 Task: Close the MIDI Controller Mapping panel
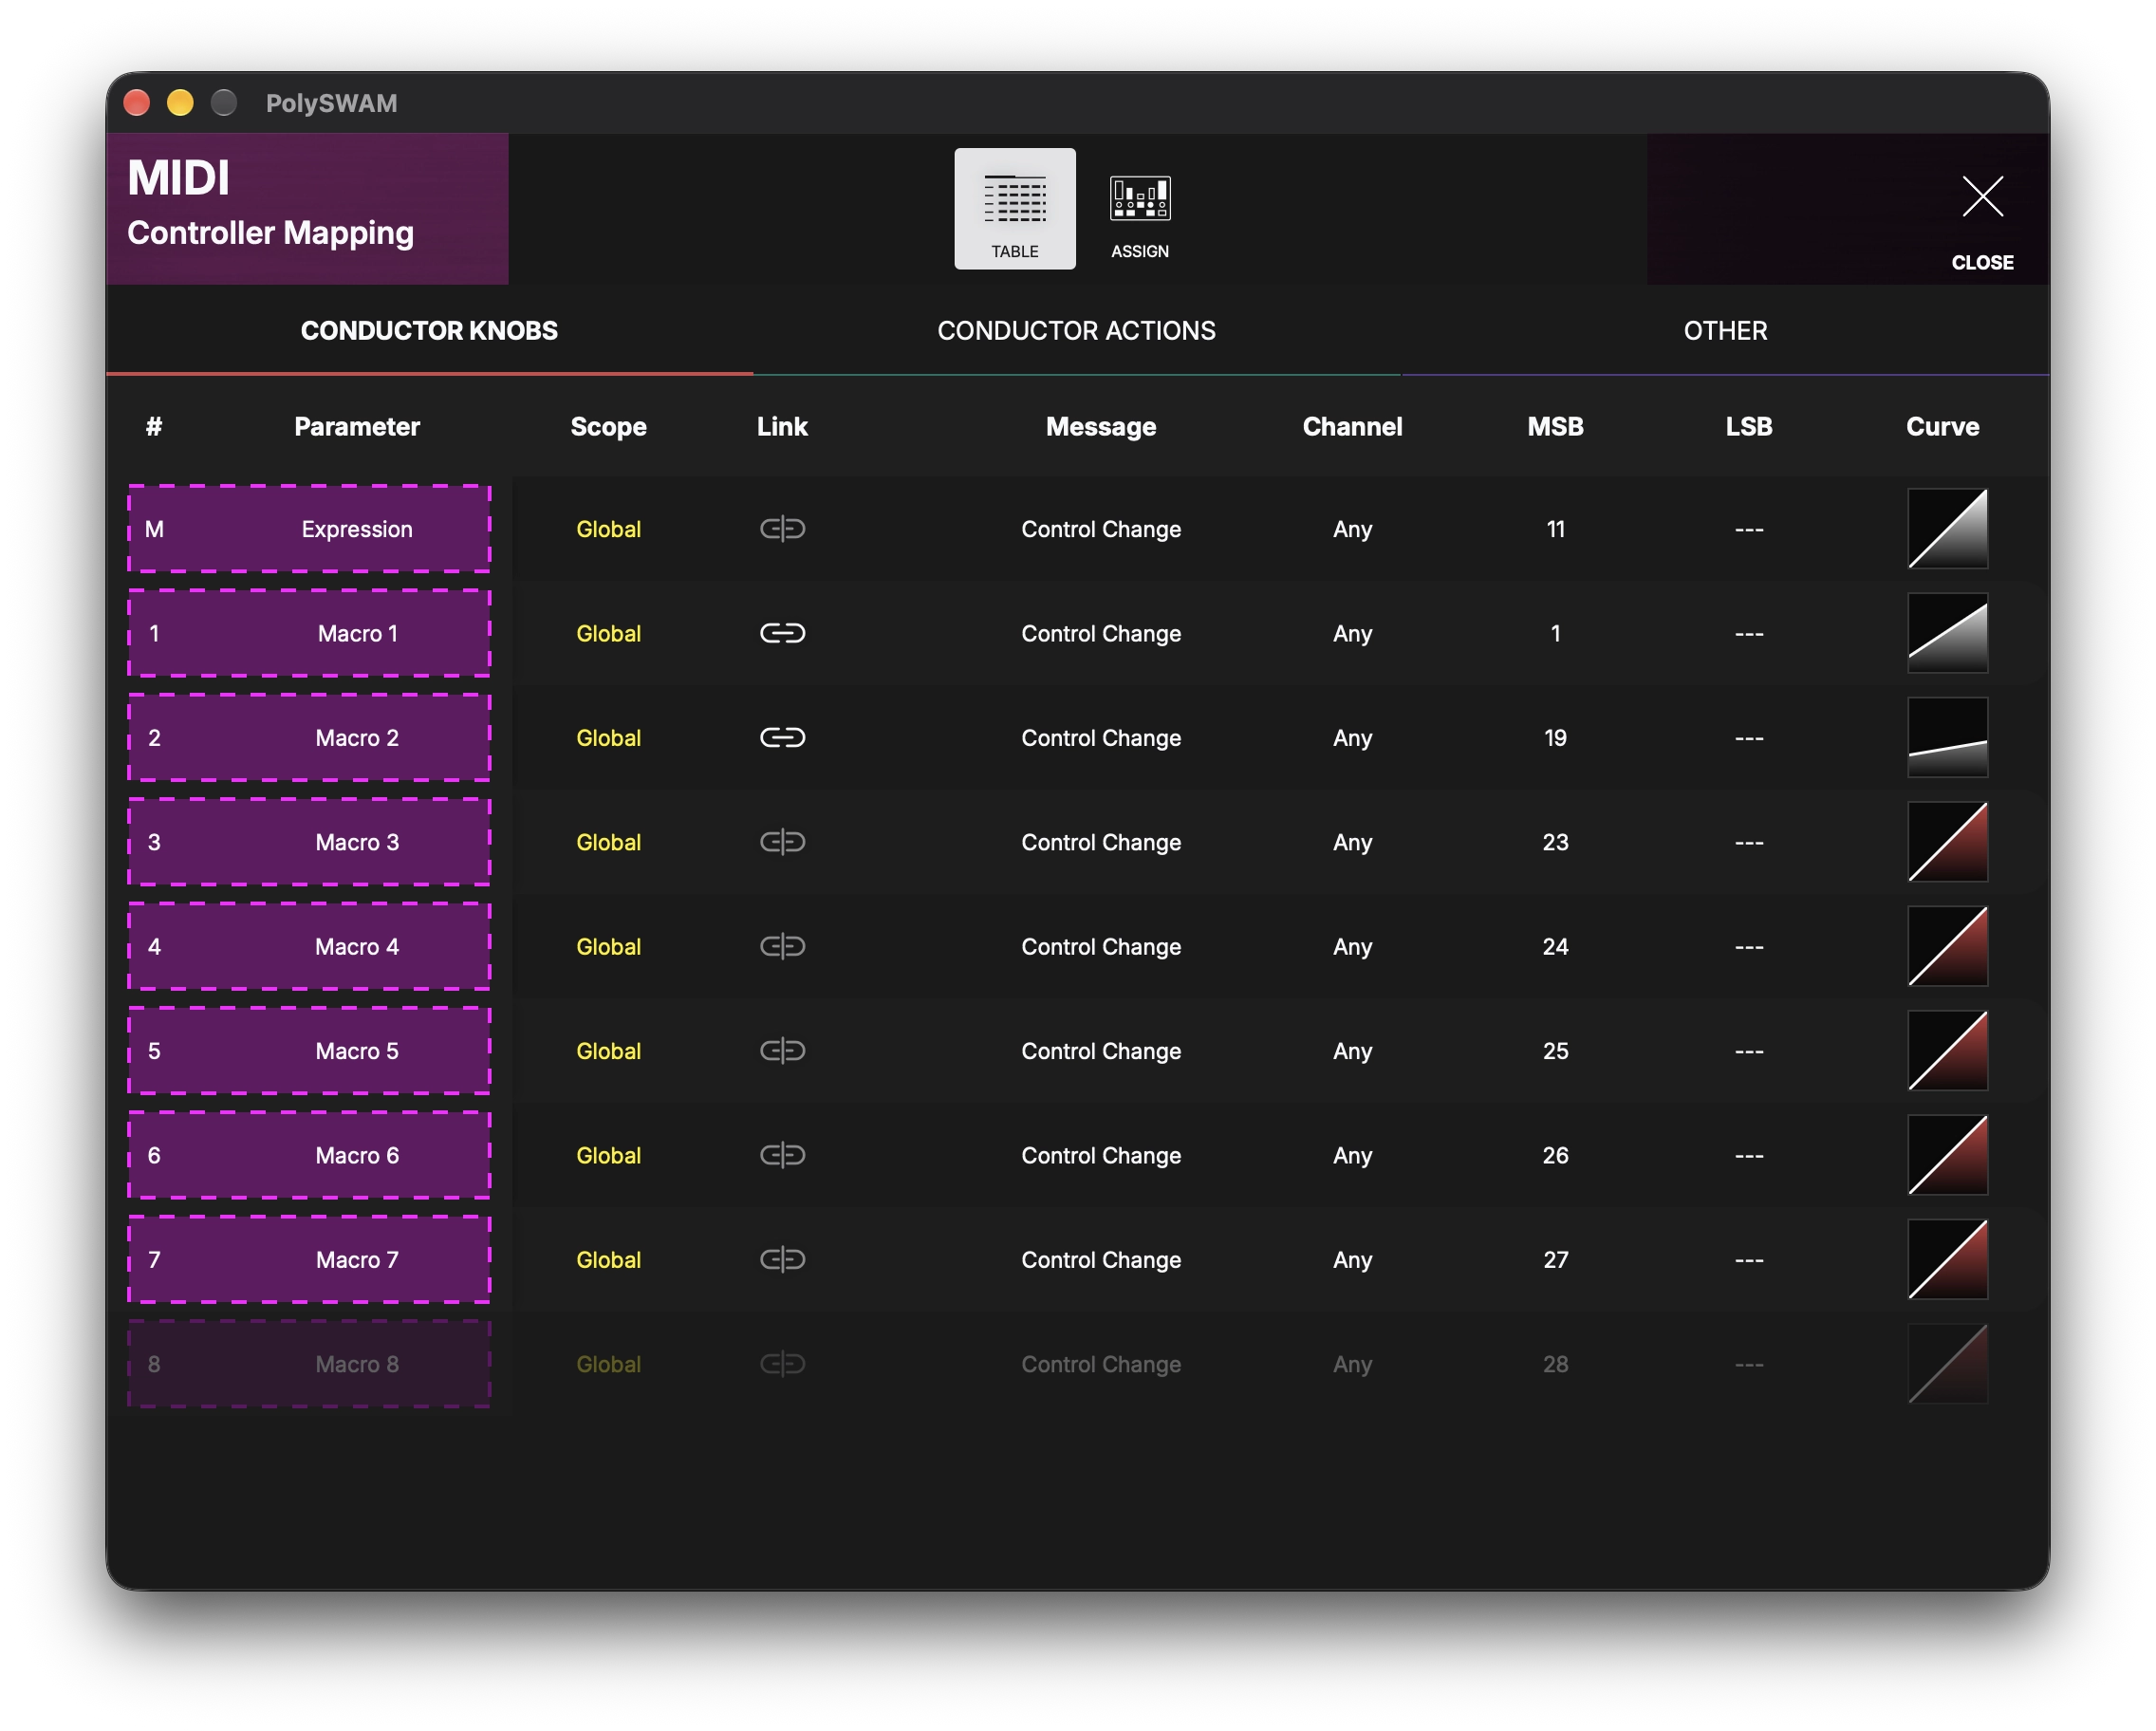click(1981, 219)
